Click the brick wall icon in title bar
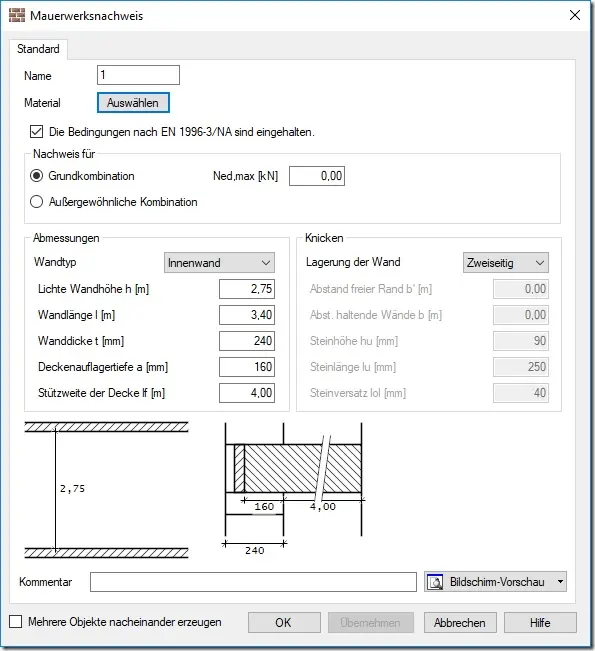The image size is (595, 651). 17,15
